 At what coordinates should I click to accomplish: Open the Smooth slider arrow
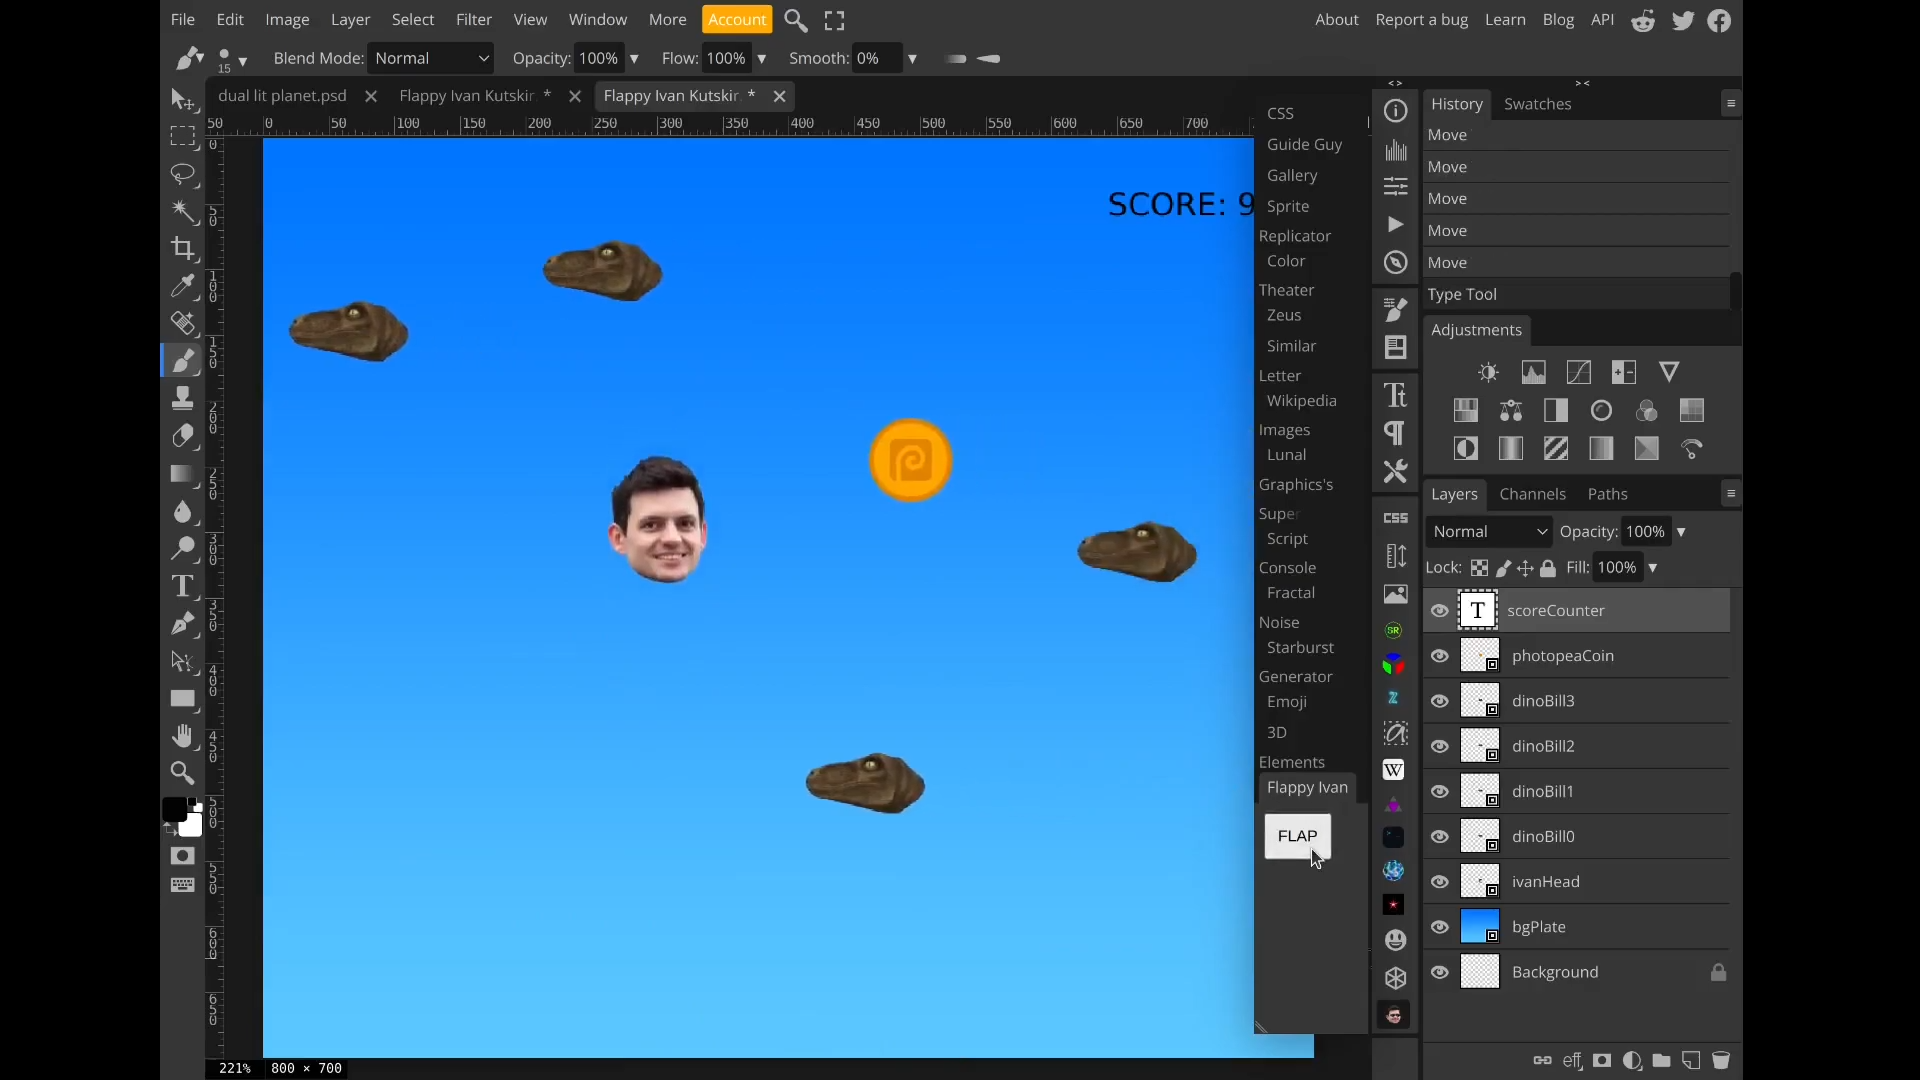pos(912,59)
